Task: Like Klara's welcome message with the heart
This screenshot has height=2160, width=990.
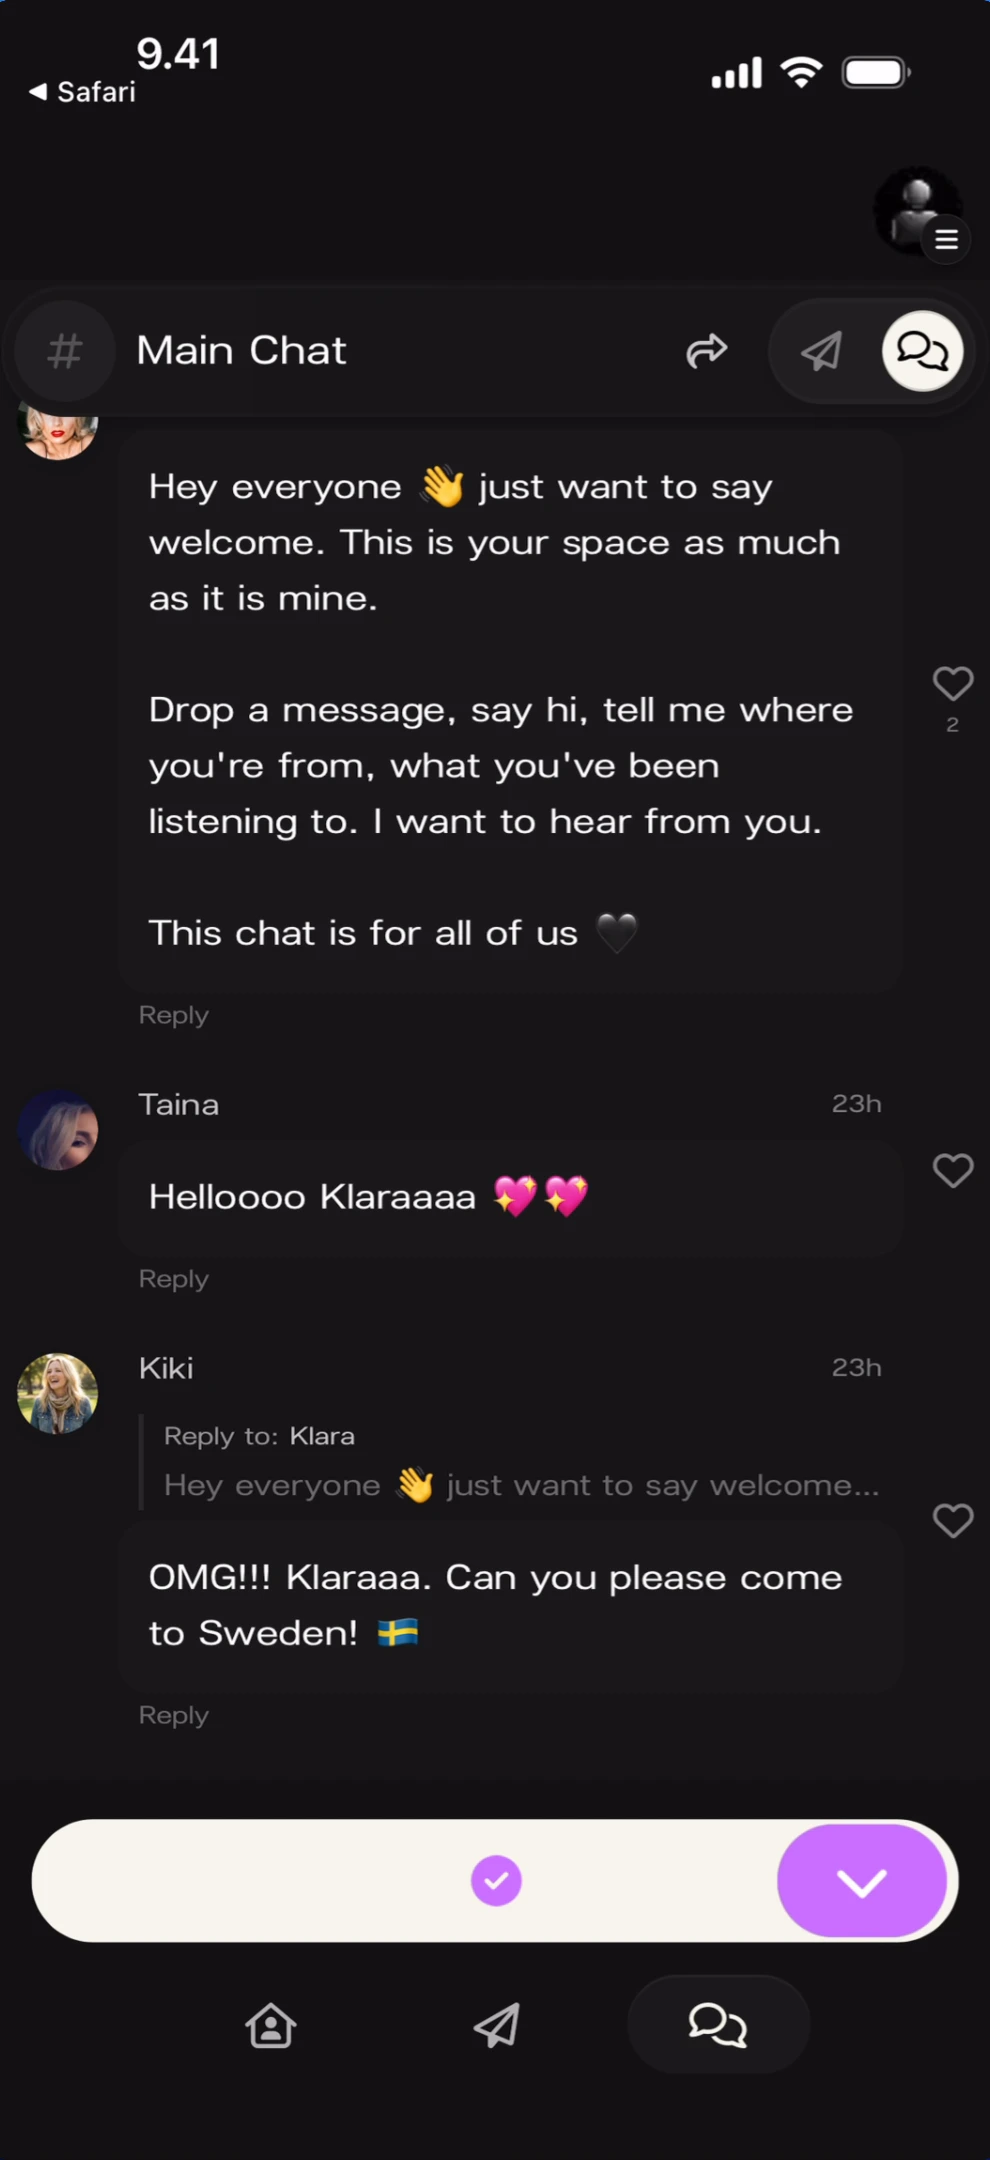Action: (x=952, y=683)
